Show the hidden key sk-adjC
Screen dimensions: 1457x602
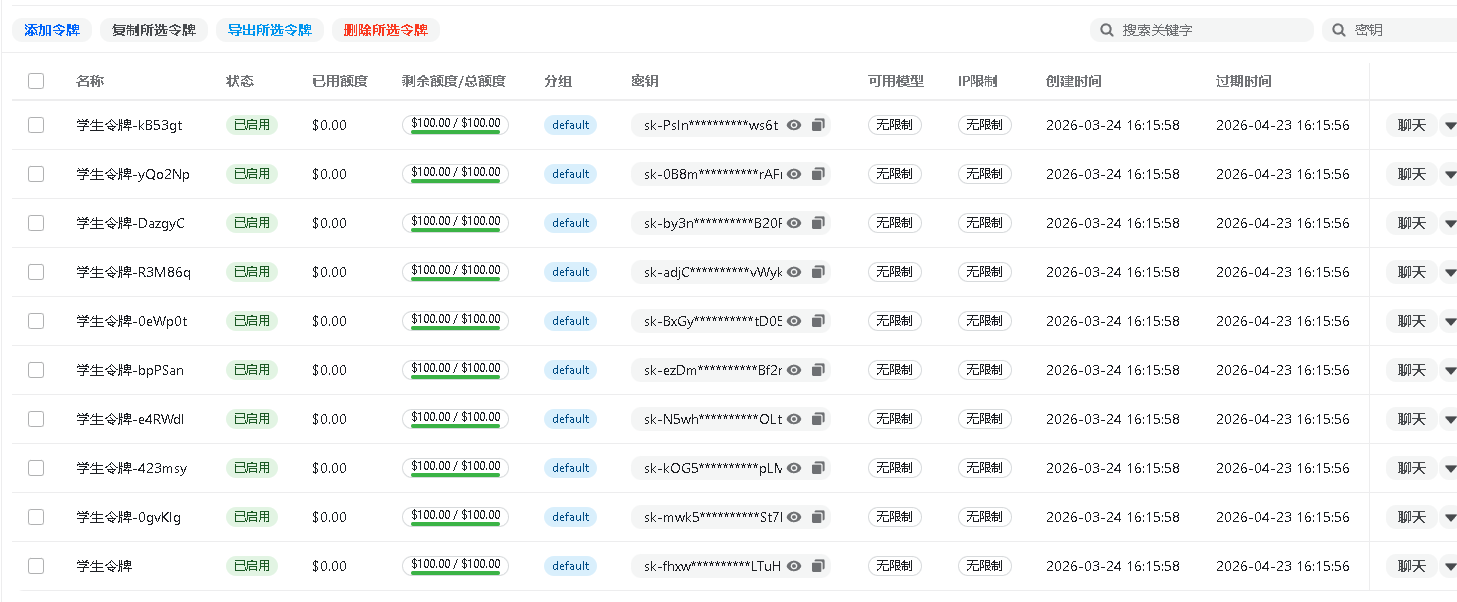tap(794, 272)
